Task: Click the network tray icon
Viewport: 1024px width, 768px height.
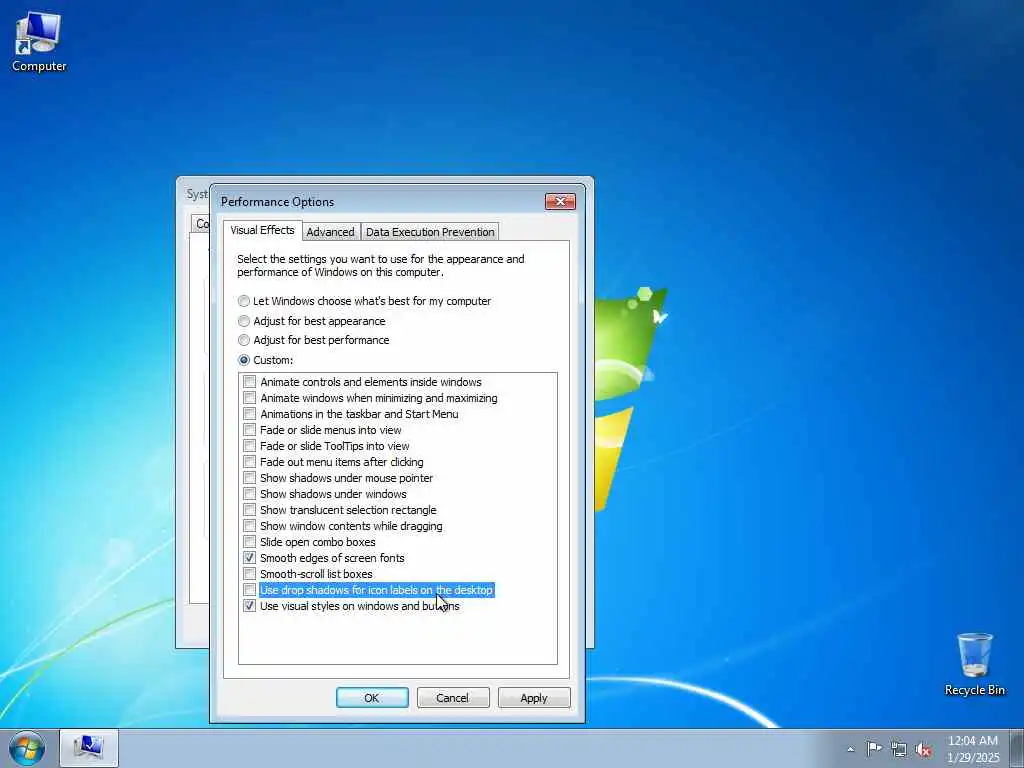Action: point(899,749)
